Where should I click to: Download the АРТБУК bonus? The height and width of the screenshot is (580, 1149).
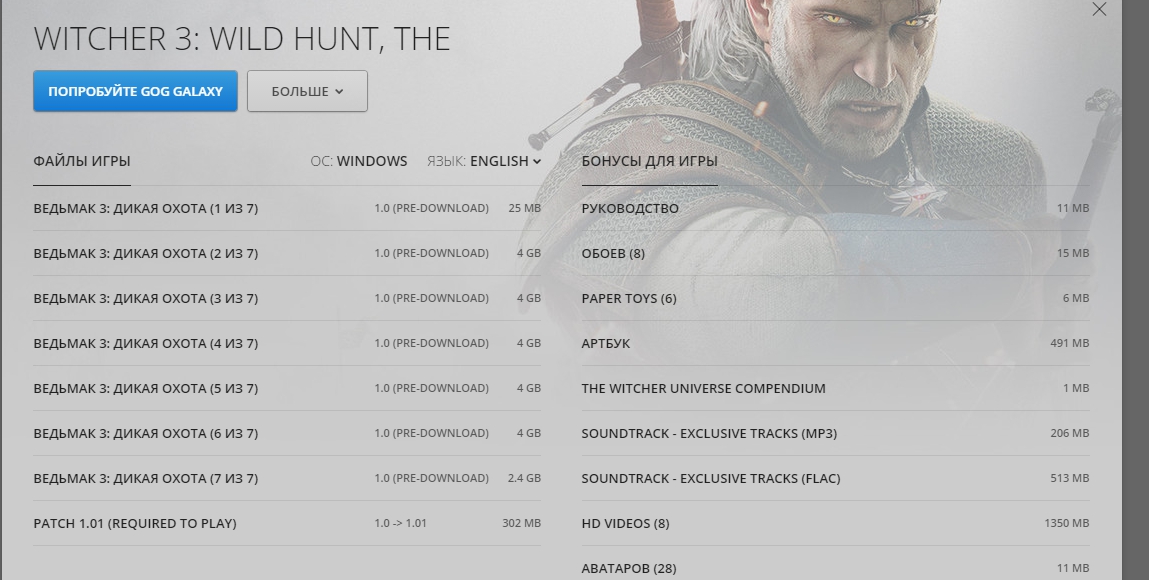pos(606,344)
